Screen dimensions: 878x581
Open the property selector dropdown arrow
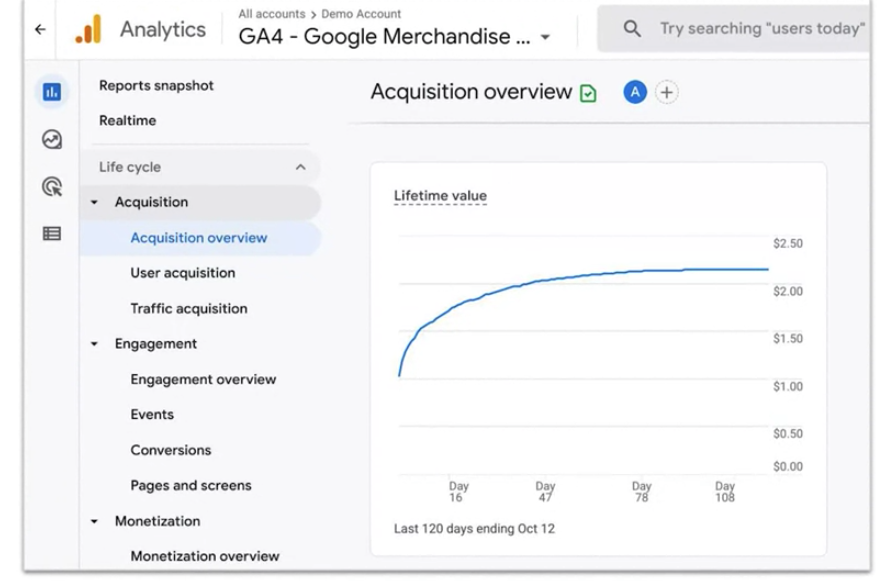[x=545, y=38]
